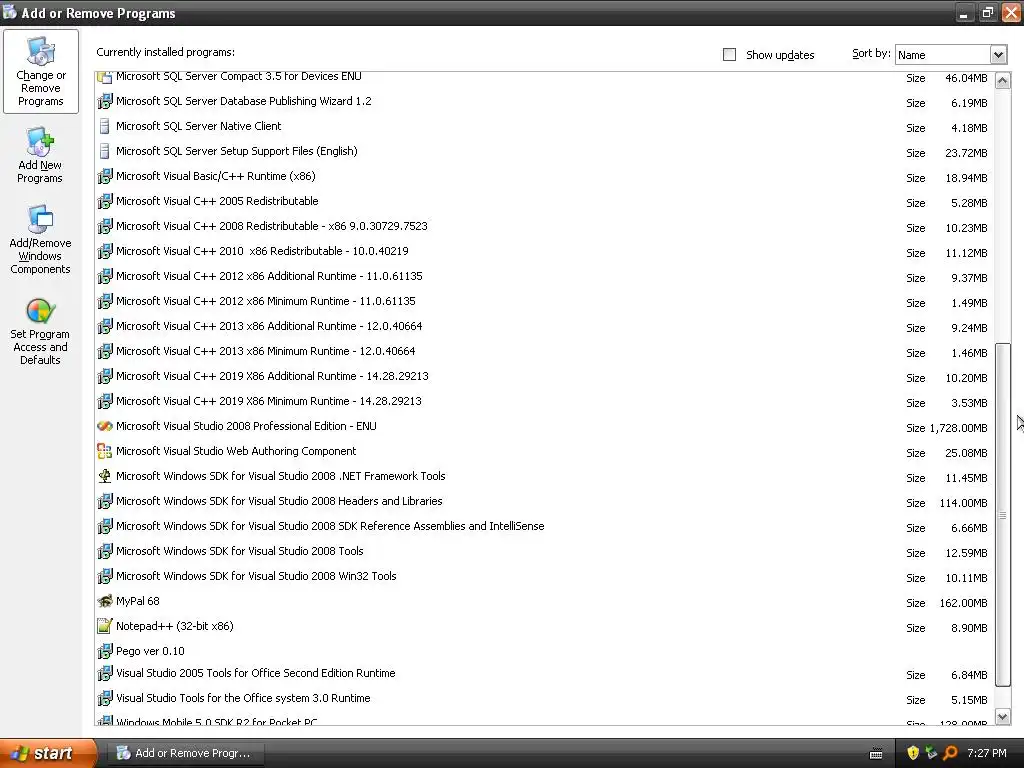Click icon of Visual C++ 2012 Additional Runtime
Screen dimensions: 1024x768
pos(104,276)
